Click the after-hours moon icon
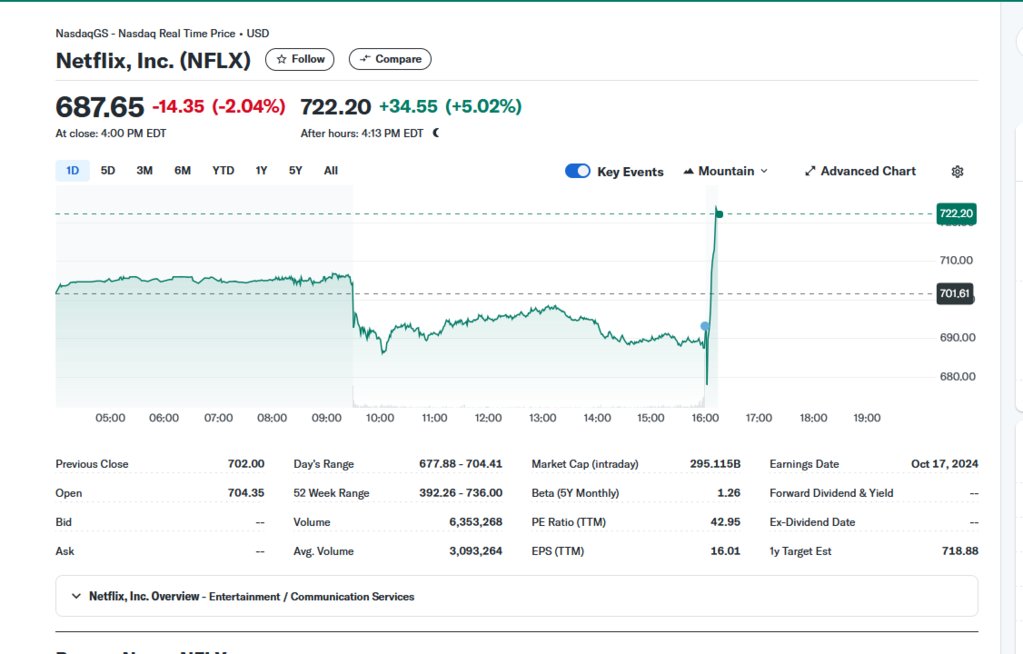This screenshot has height=654, width=1023. click(x=436, y=133)
